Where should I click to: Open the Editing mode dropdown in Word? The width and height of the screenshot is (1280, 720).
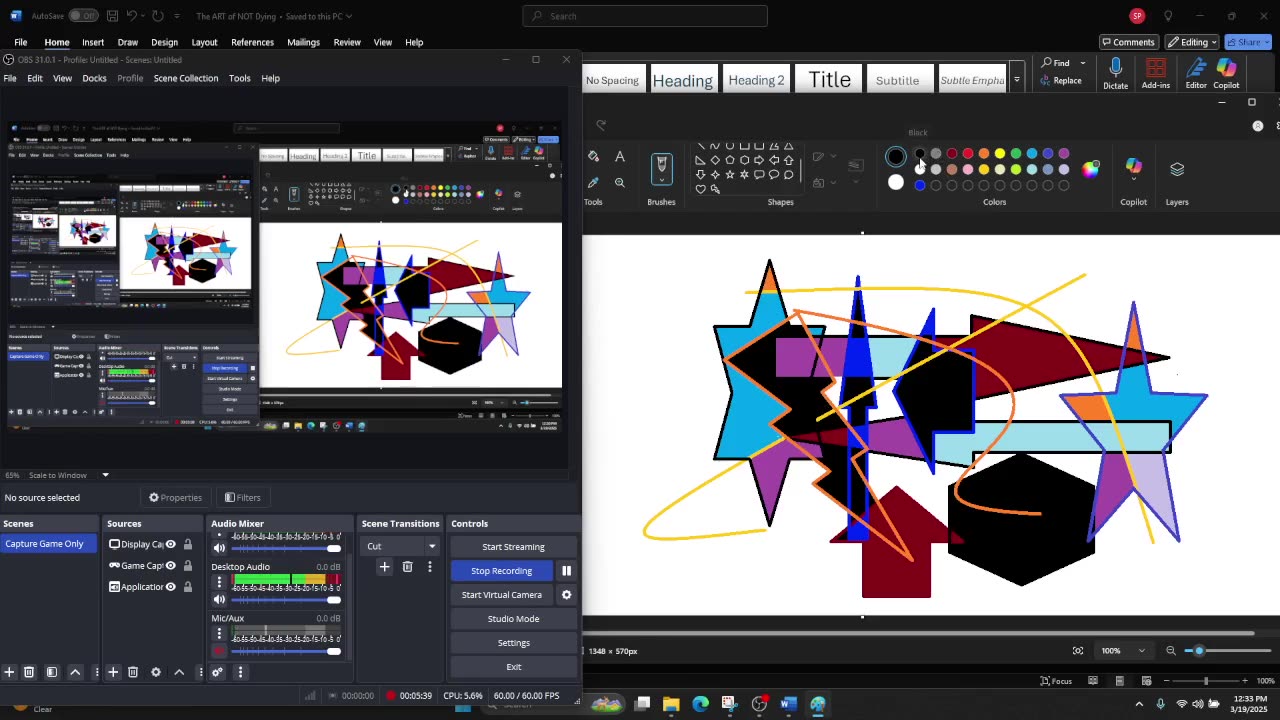(x=1192, y=42)
